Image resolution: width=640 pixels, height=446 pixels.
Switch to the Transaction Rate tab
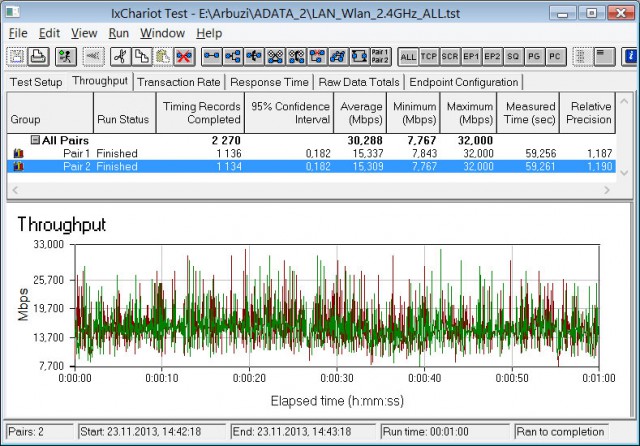(x=179, y=82)
